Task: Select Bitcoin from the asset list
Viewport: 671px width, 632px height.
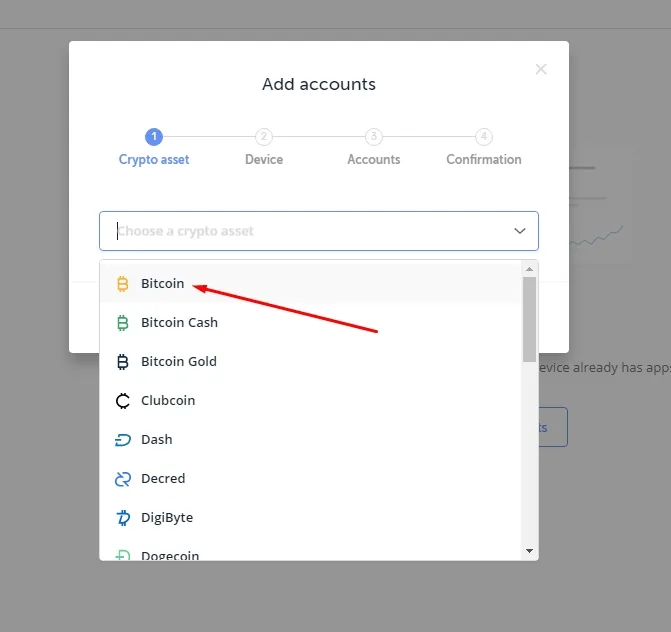Action: tap(311, 284)
